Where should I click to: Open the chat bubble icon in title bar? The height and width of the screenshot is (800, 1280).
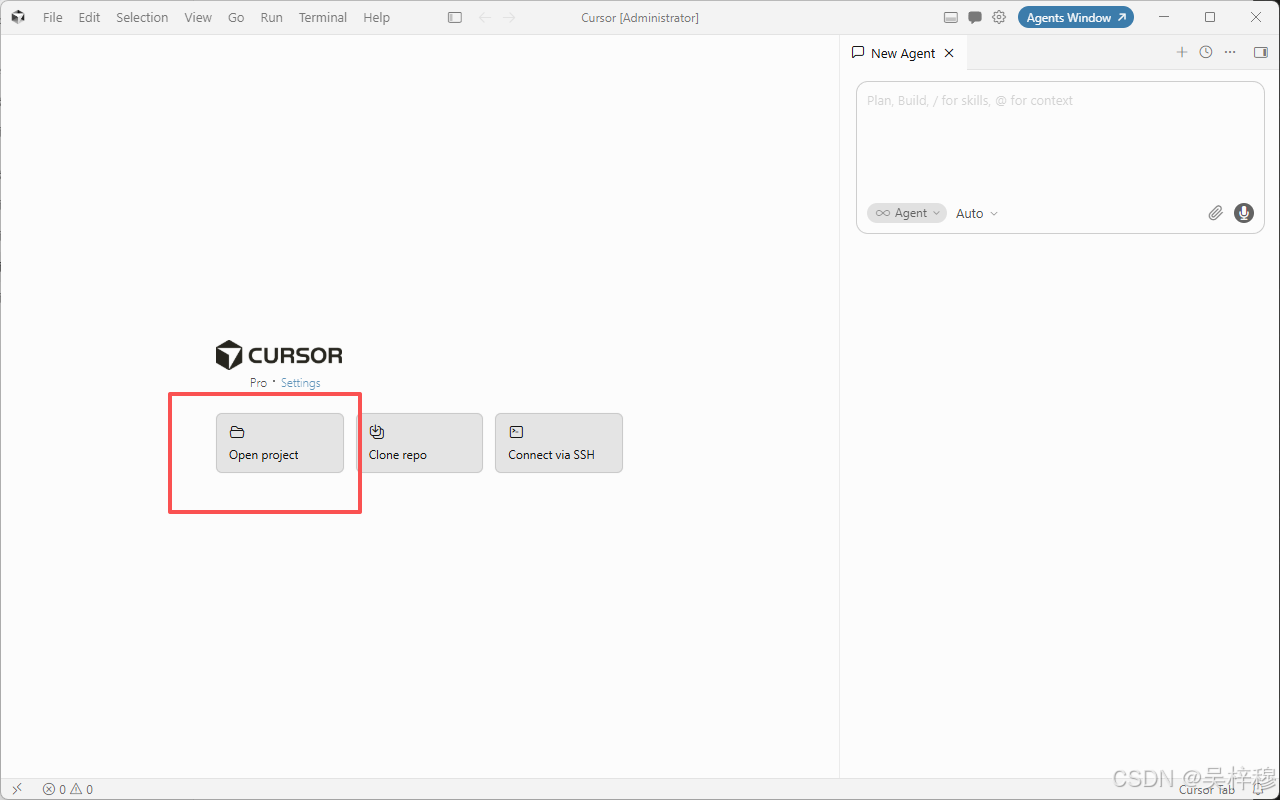tap(975, 18)
